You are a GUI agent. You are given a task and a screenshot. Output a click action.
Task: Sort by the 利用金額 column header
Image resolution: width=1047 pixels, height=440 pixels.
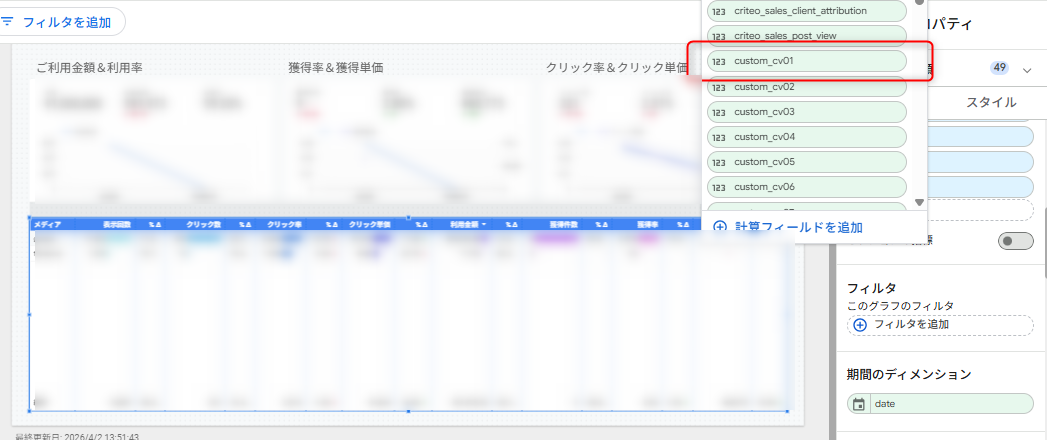coord(468,225)
